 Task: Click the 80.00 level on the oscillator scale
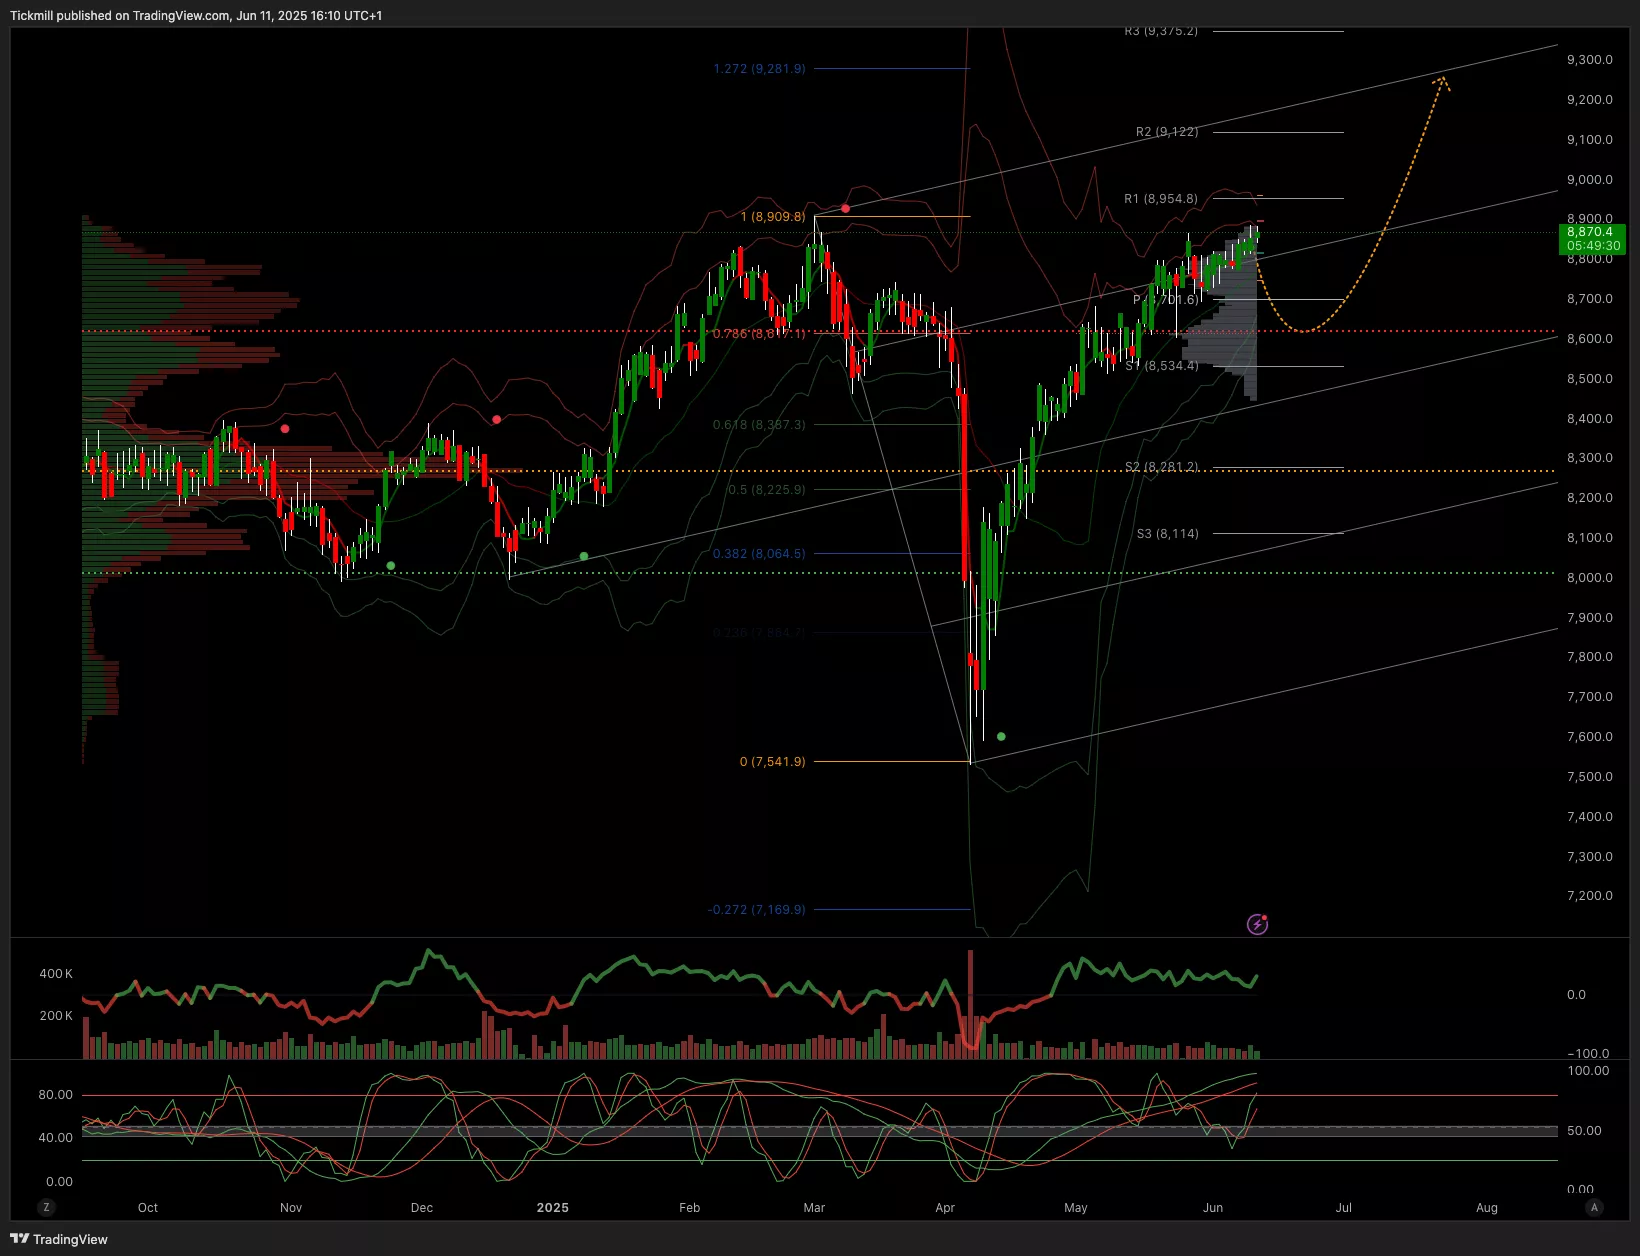(x=56, y=1095)
